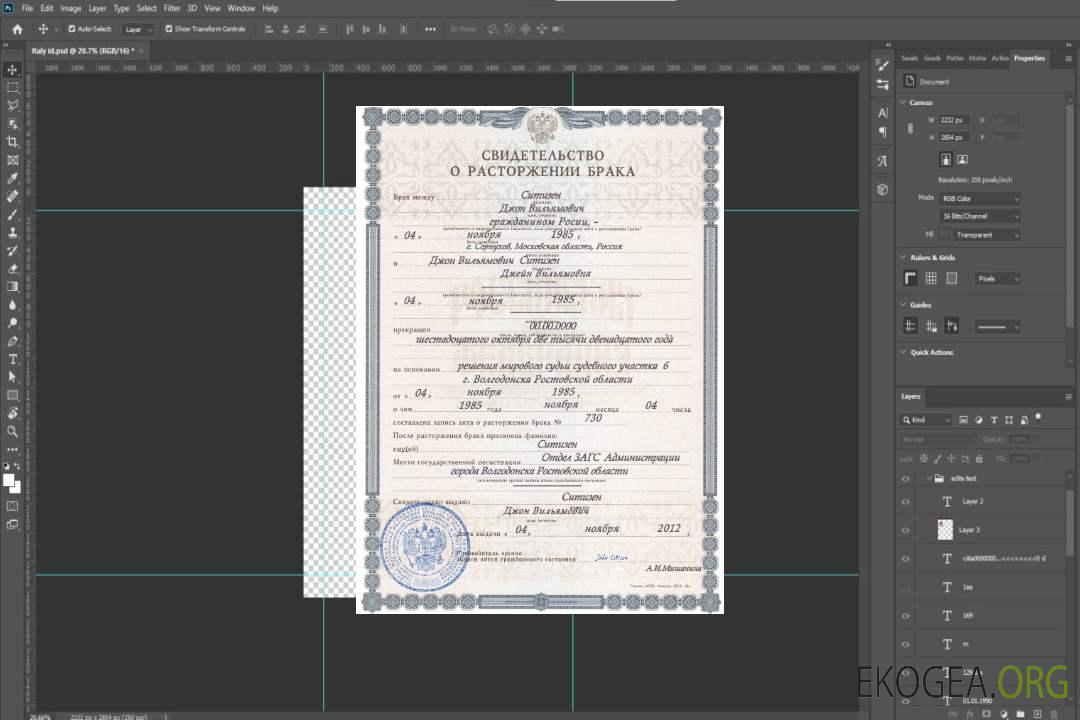The width and height of the screenshot is (1080, 720).
Task: Hide Layer 3 visibility eye
Action: click(x=906, y=531)
